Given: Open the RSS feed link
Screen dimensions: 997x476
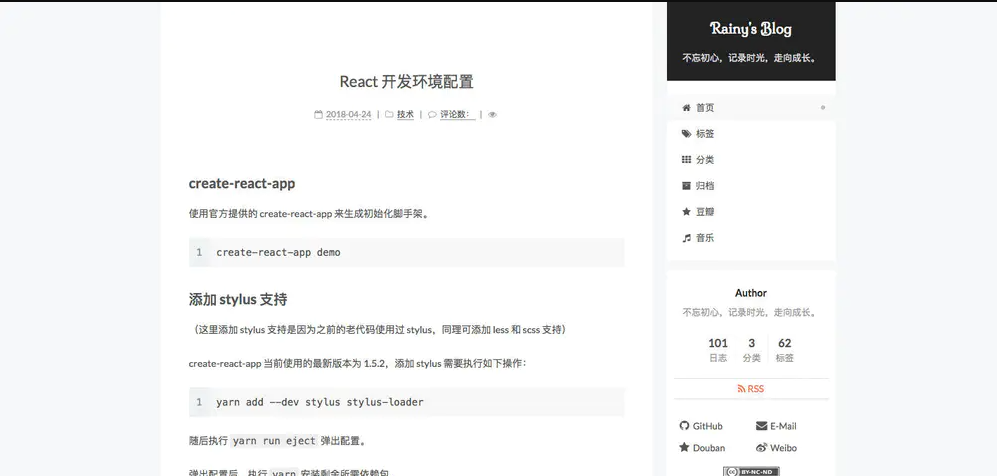Looking at the screenshot, I should [x=750, y=388].
